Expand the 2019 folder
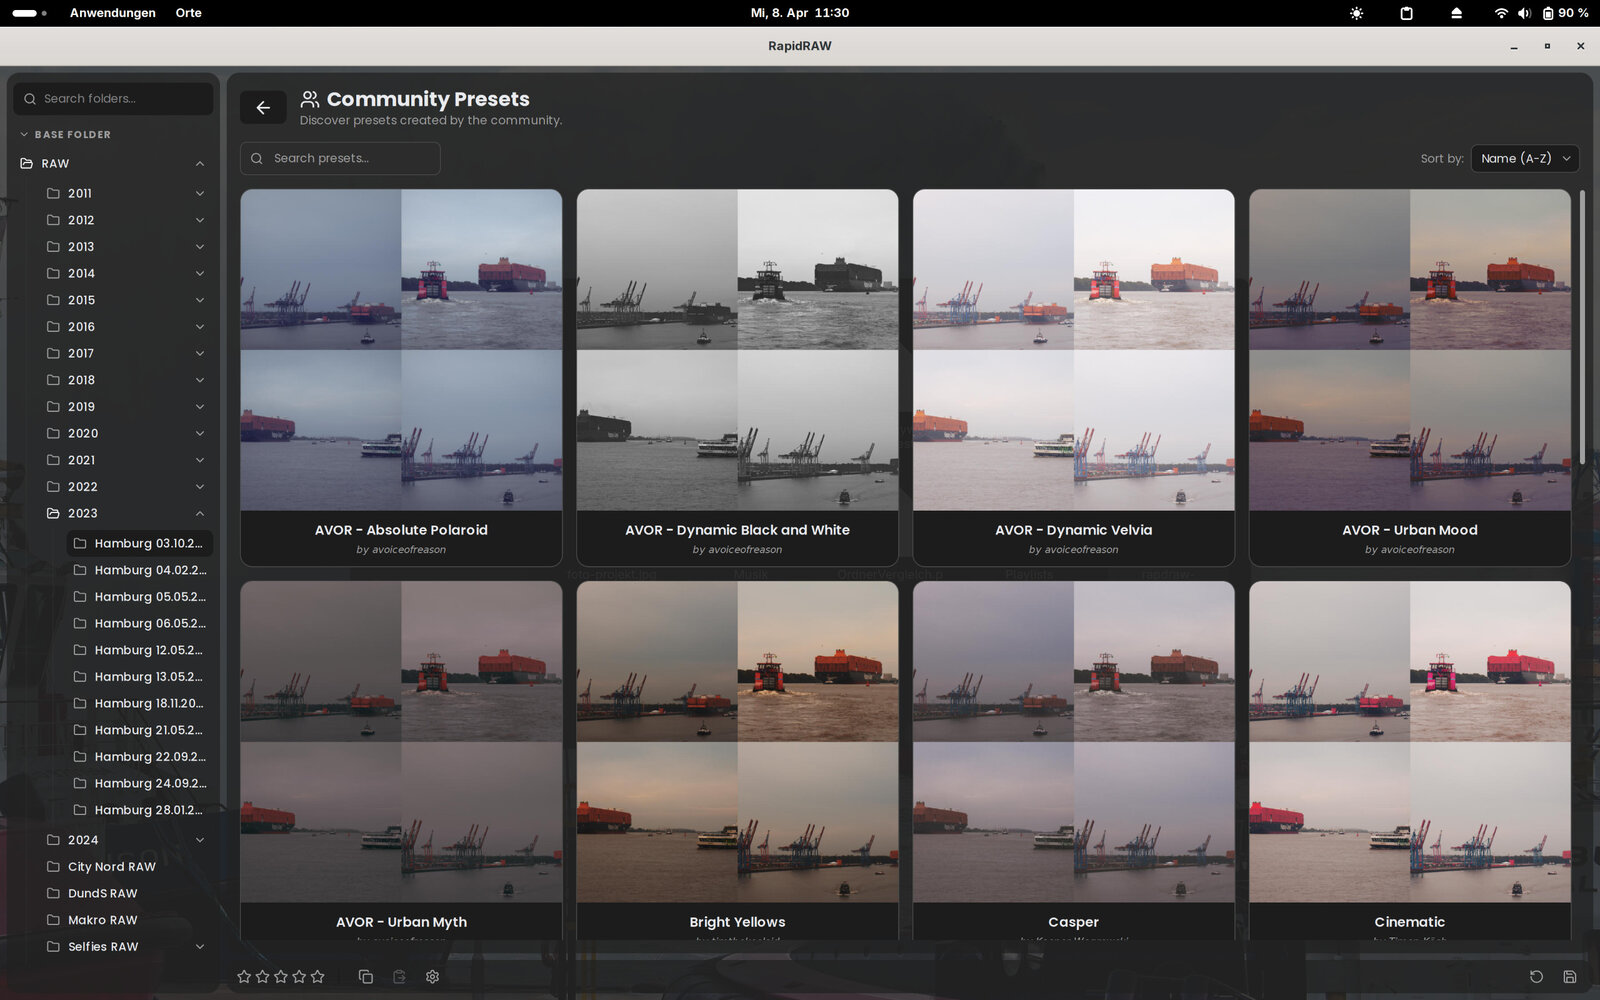 coord(200,407)
